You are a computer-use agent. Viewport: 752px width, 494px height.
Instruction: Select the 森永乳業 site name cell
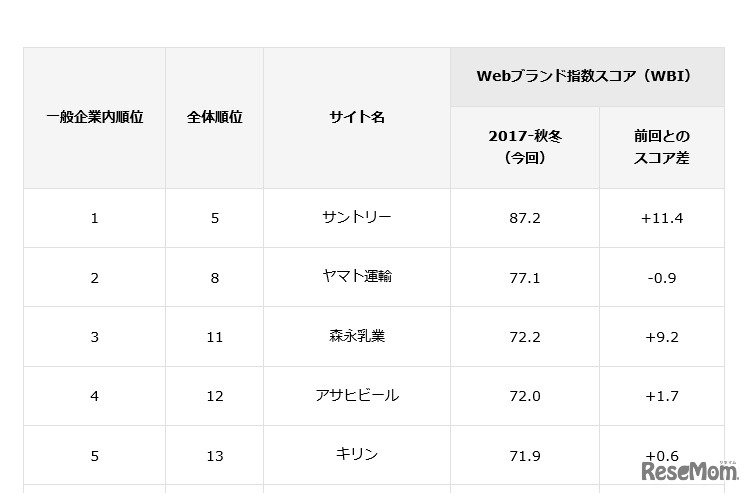[x=357, y=336]
